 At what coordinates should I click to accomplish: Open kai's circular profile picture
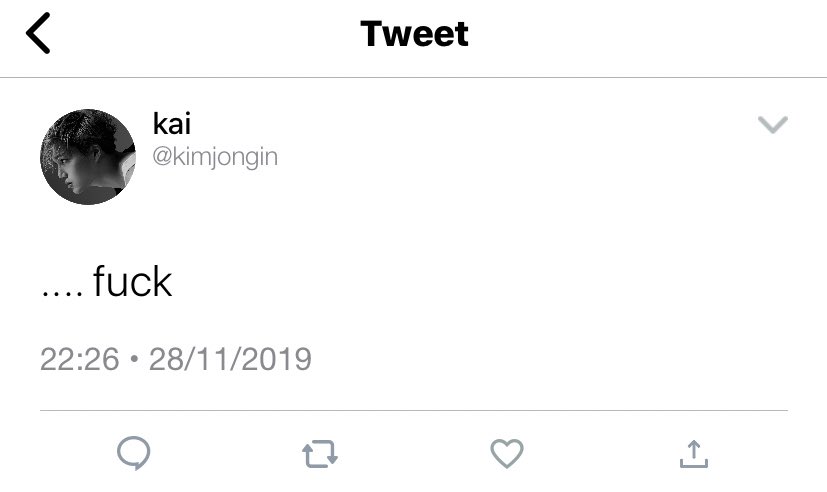point(88,157)
